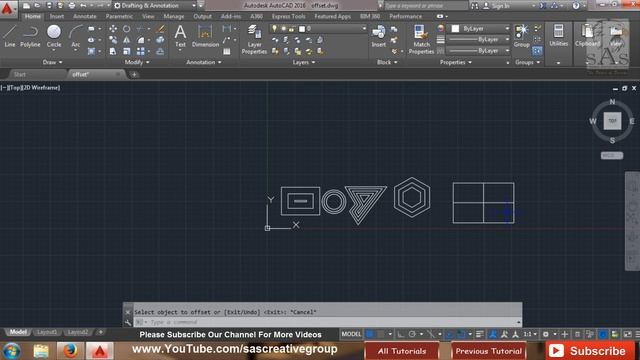640x360 pixels.
Task: Toggle lineweight display in status bar
Action: pyautogui.click(x=480, y=334)
